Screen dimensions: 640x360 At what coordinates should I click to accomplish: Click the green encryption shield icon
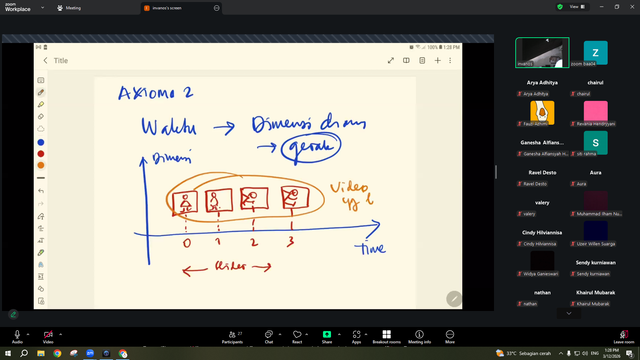pyautogui.click(x=560, y=7)
